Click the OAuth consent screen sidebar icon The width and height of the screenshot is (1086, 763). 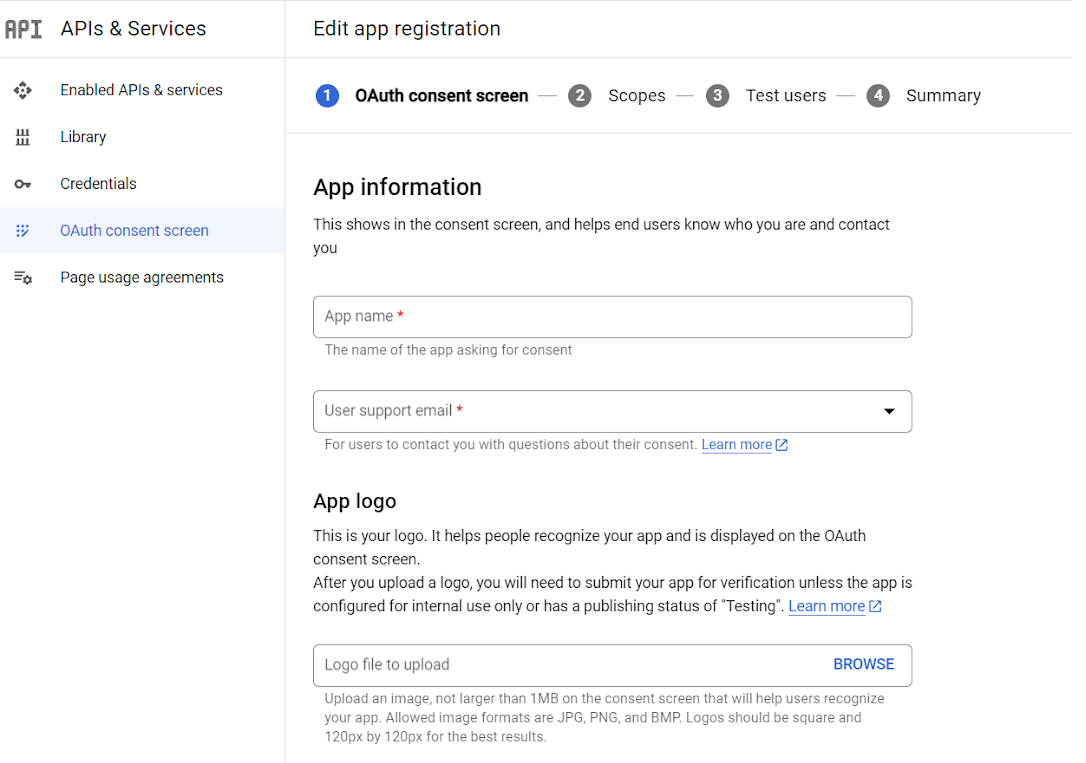coord(23,231)
